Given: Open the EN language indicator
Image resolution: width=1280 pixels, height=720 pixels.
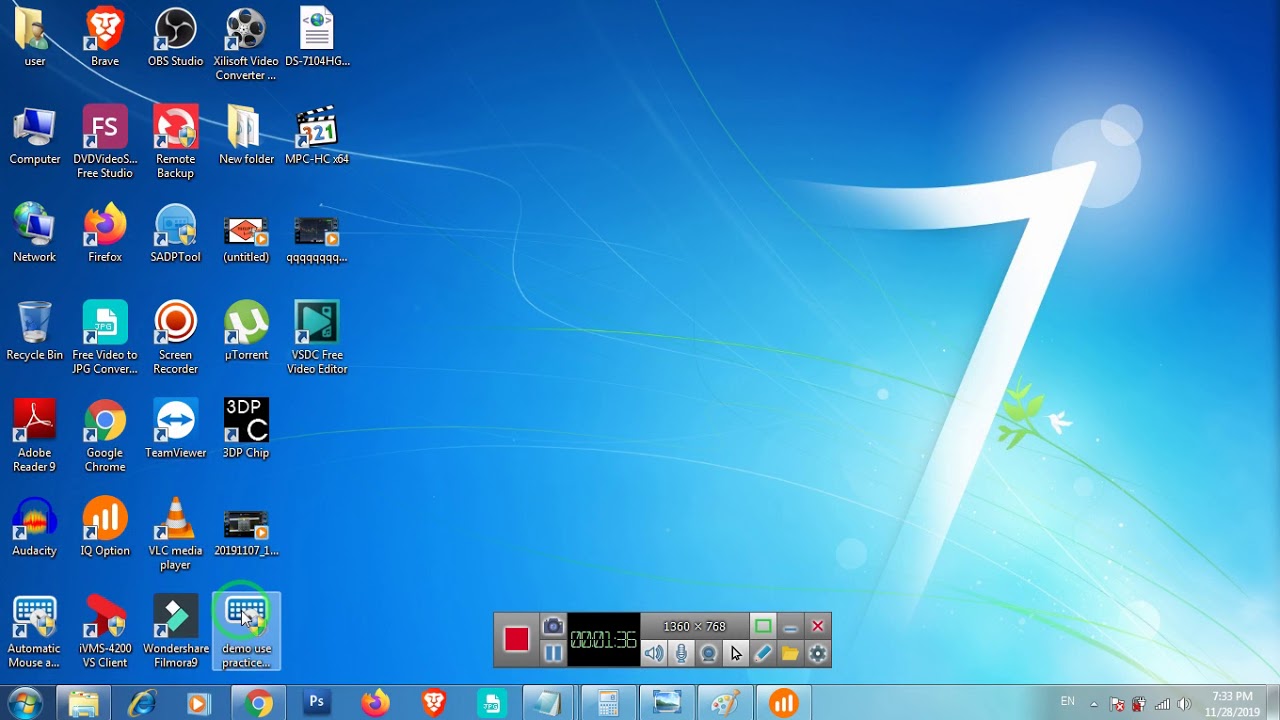Looking at the screenshot, I should click(1067, 702).
